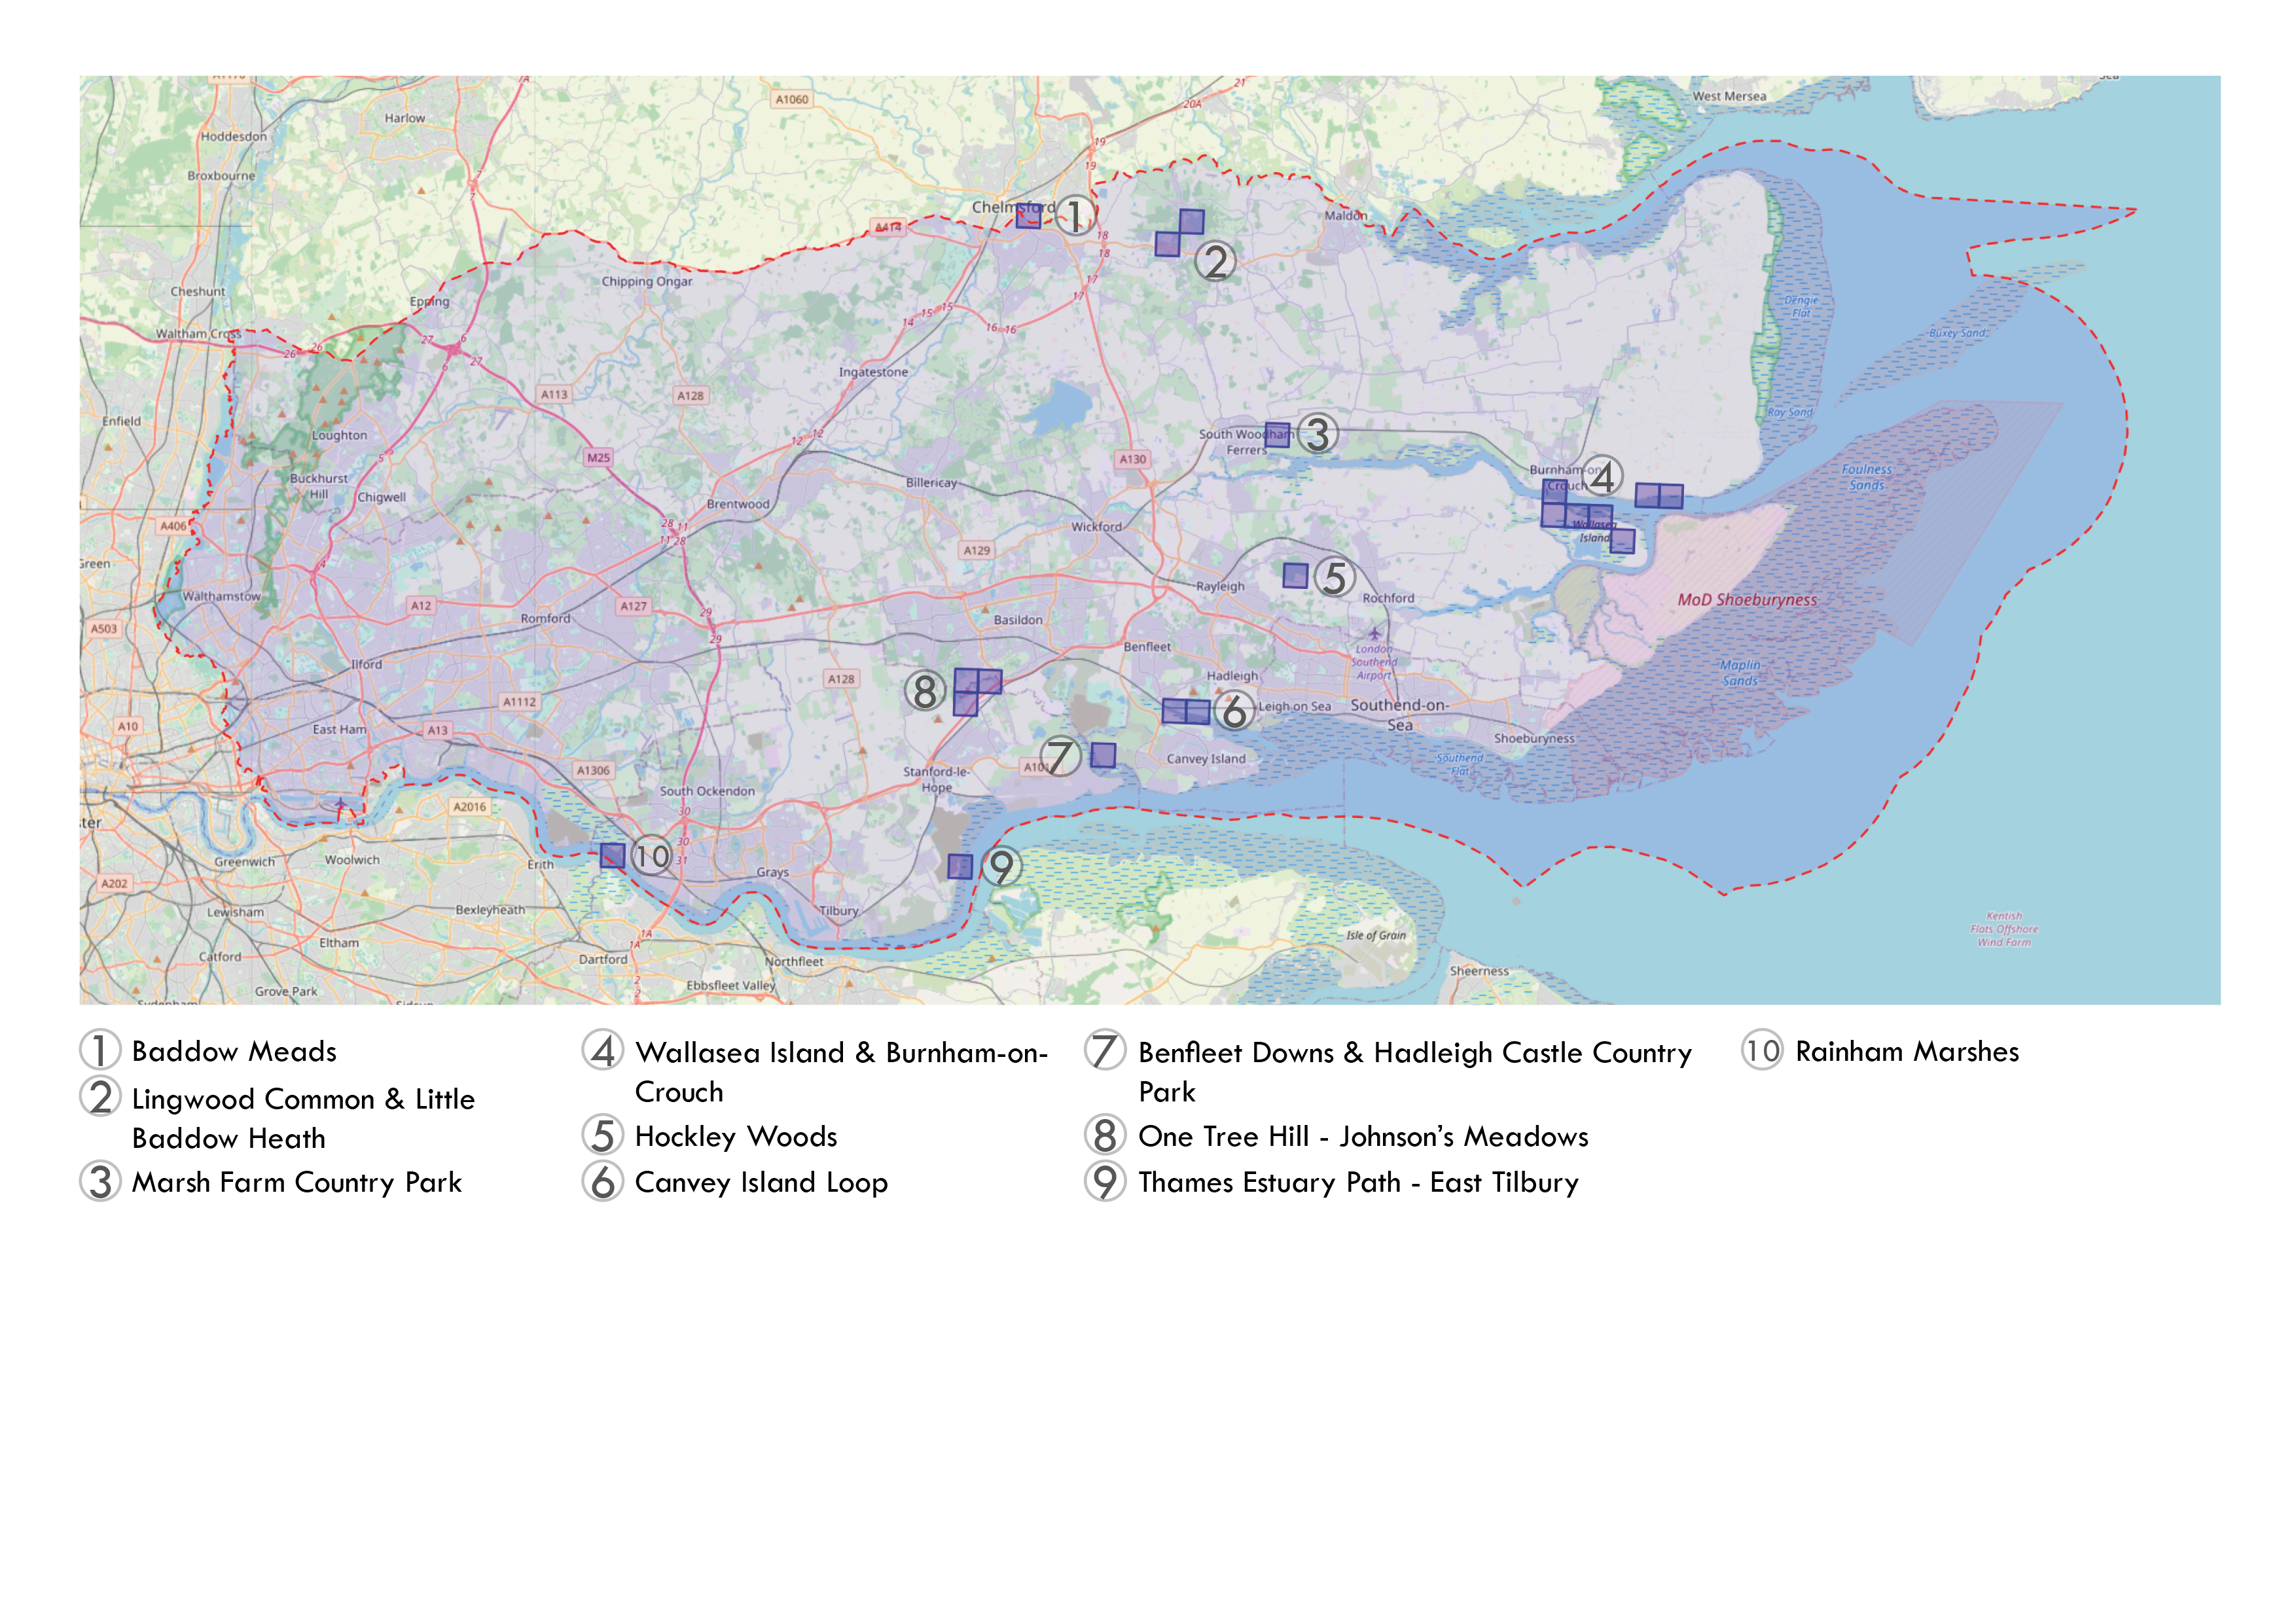Click the legend number 5 circle icon
This screenshot has width=2296, height=1623.
603,1135
